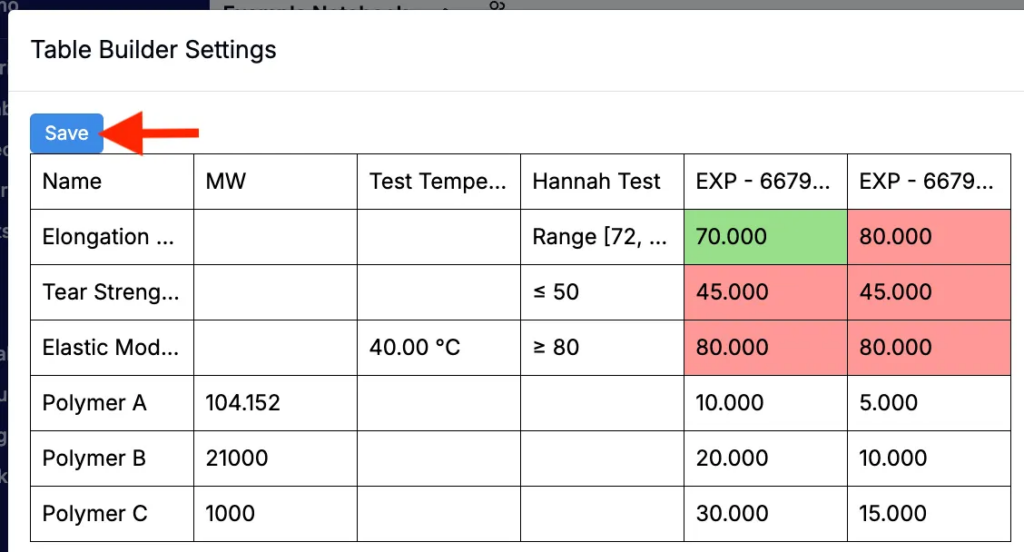Click the Tear Streng... row name cell
This screenshot has width=1024, height=552.
point(112,292)
